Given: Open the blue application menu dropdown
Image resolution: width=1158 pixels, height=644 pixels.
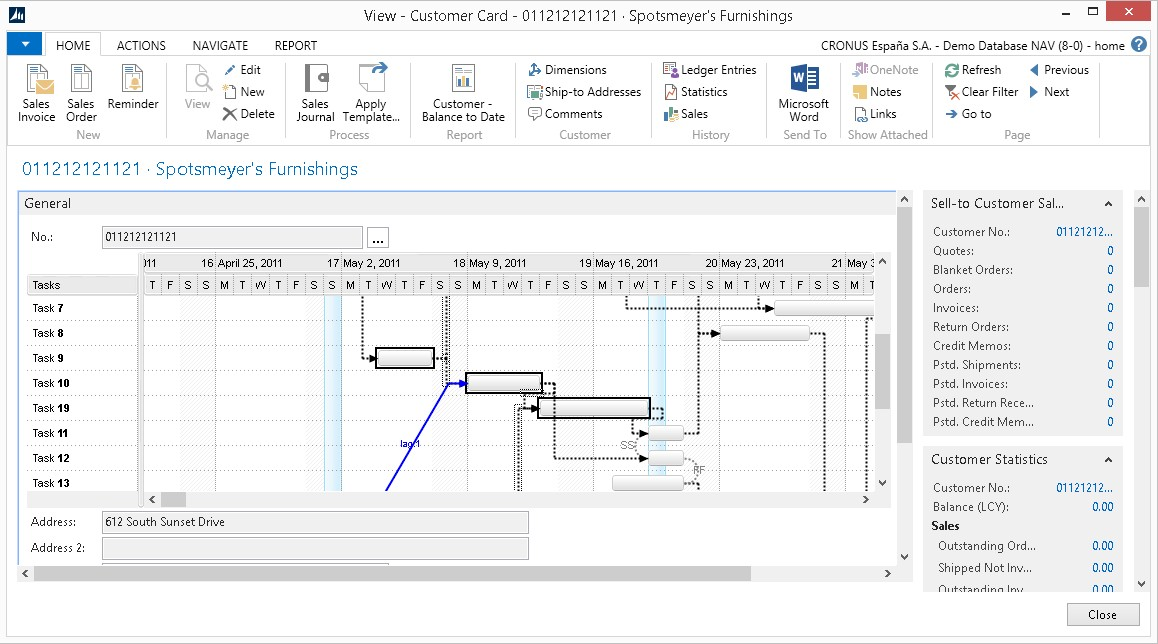Looking at the screenshot, I should click(24, 45).
